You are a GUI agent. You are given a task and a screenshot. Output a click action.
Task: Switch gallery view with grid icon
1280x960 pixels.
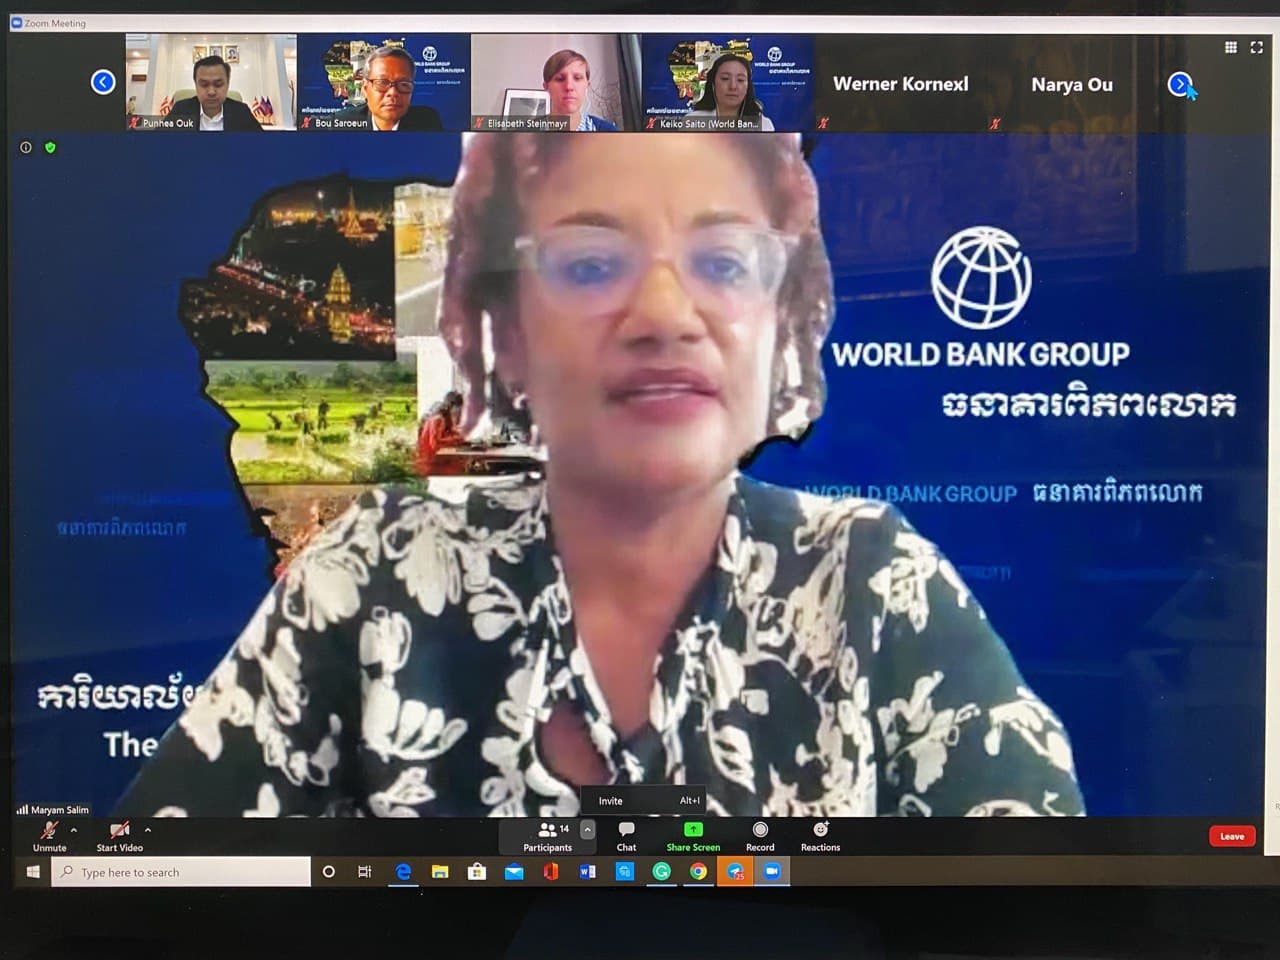click(1231, 47)
